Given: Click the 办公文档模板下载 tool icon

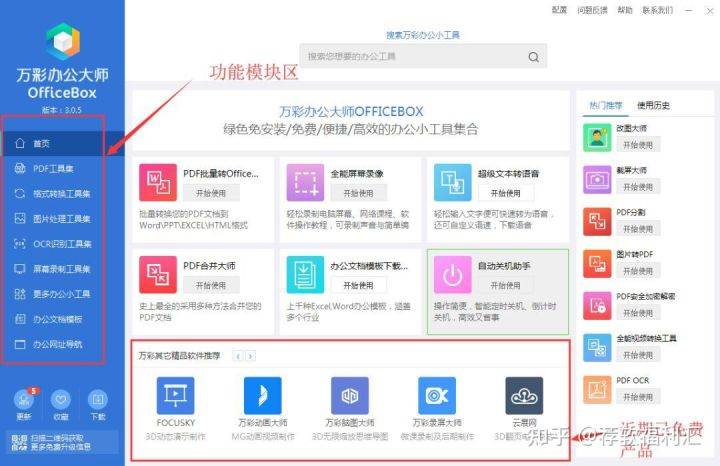Looking at the screenshot, I should [x=305, y=275].
